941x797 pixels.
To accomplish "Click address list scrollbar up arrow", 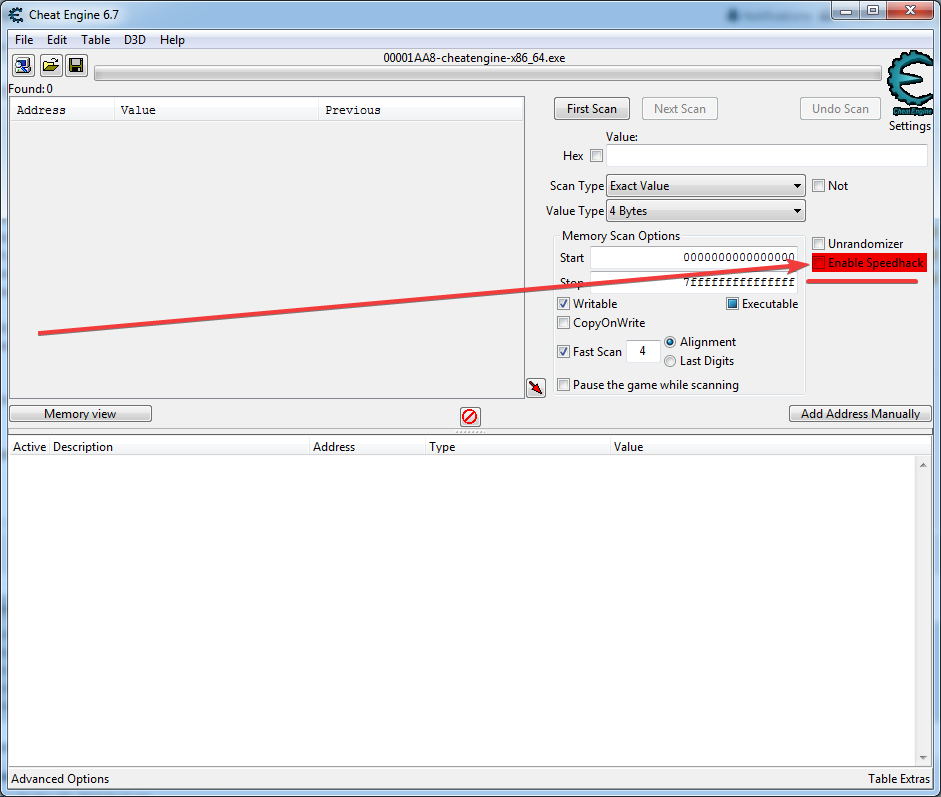I will pos(923,465).
